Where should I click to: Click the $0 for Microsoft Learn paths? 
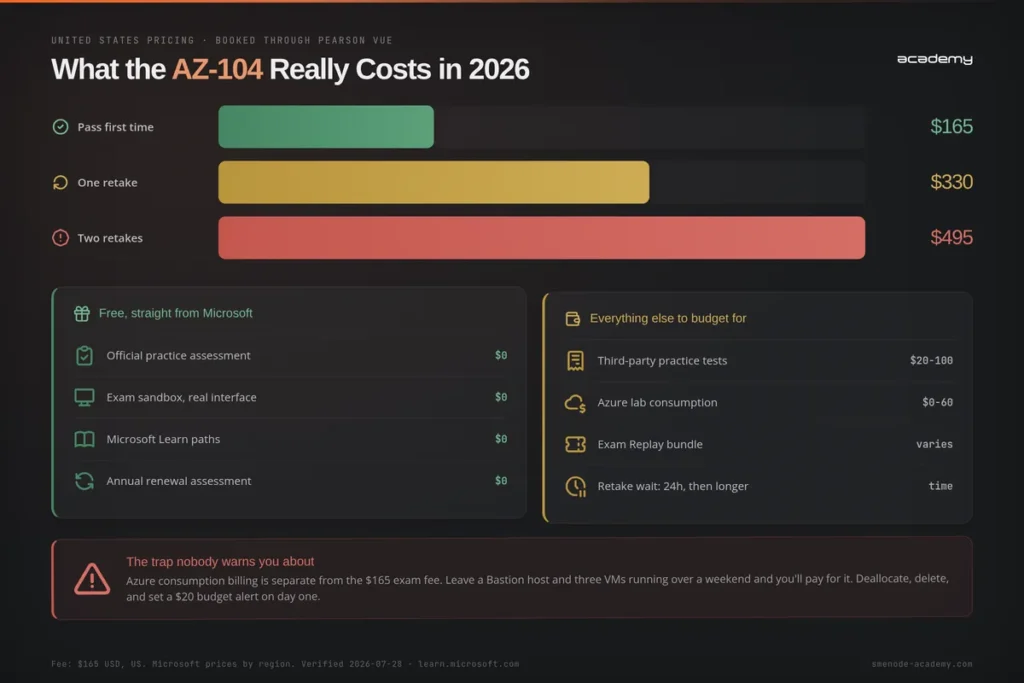(501, 439)
